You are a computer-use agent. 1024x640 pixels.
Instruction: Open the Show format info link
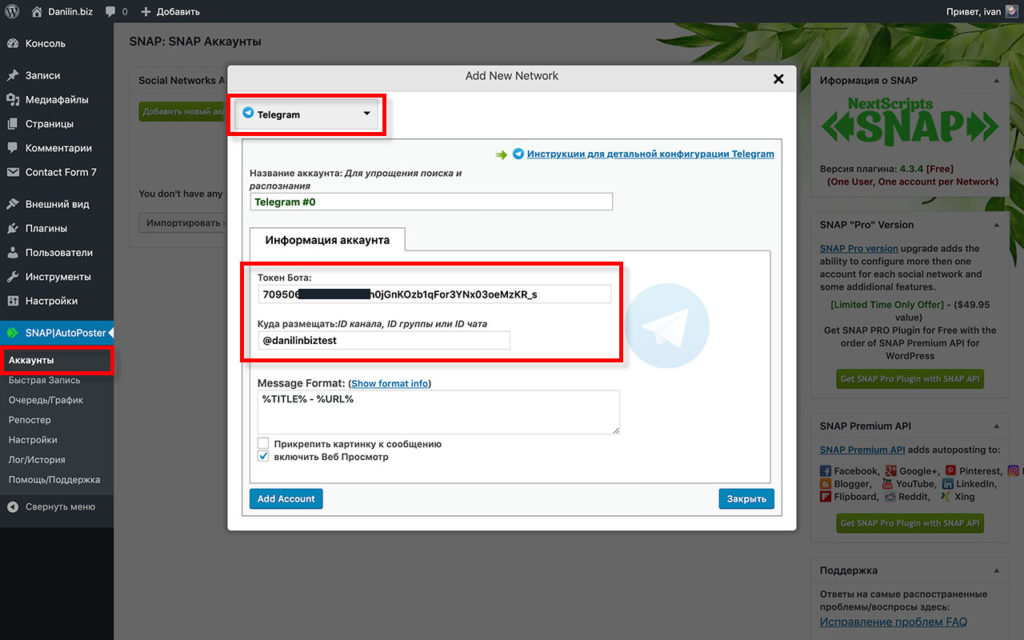pyautogui.click(x=389, y=383)
